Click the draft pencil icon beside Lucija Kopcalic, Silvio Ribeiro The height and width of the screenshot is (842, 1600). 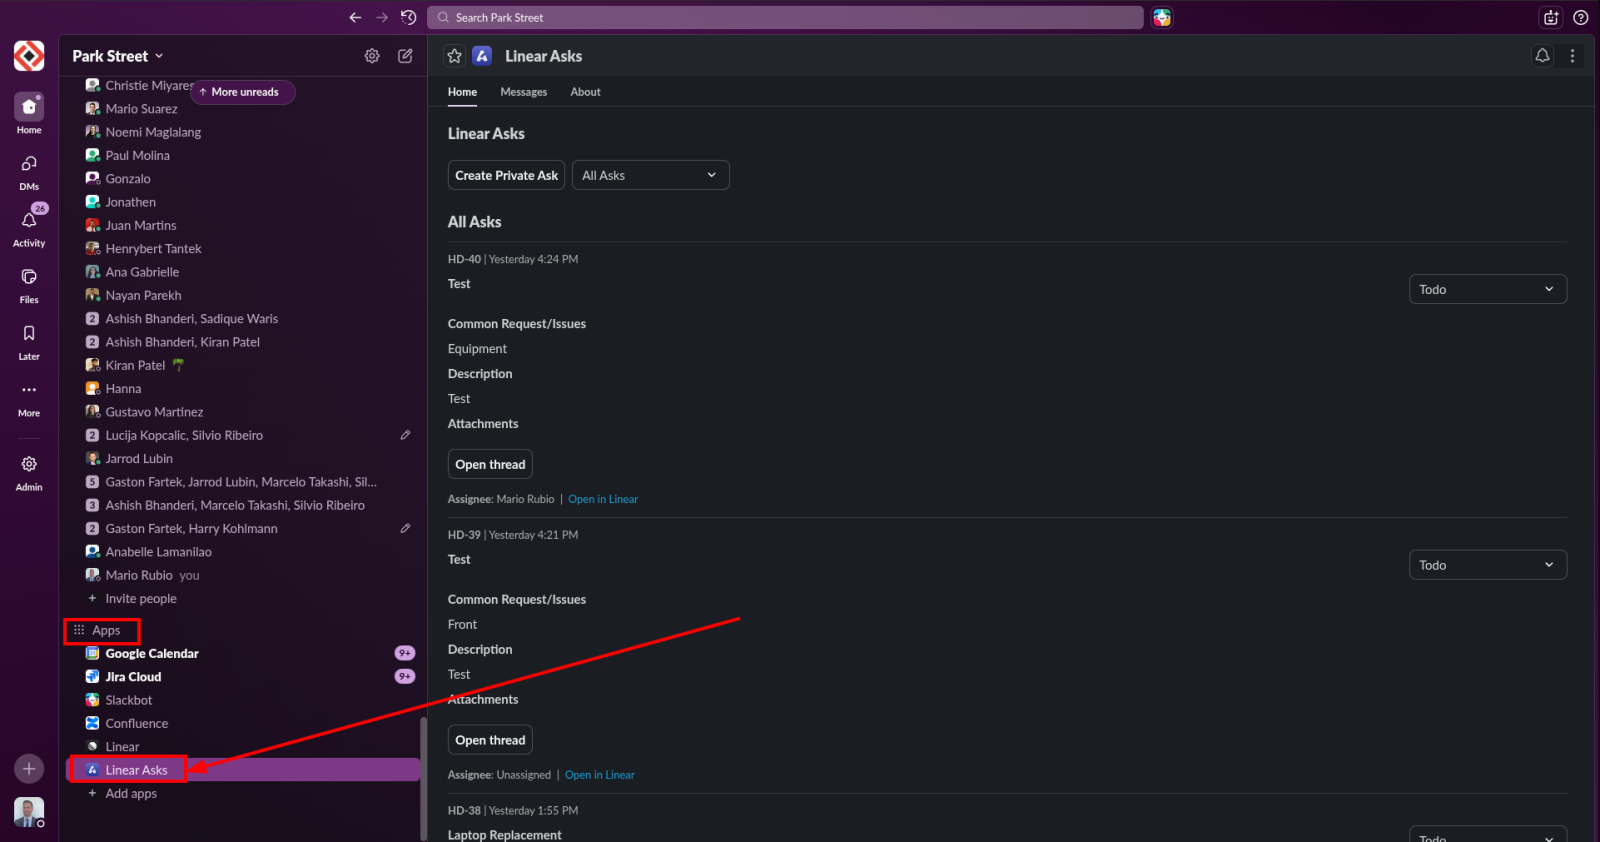click(x=405, y=435)
